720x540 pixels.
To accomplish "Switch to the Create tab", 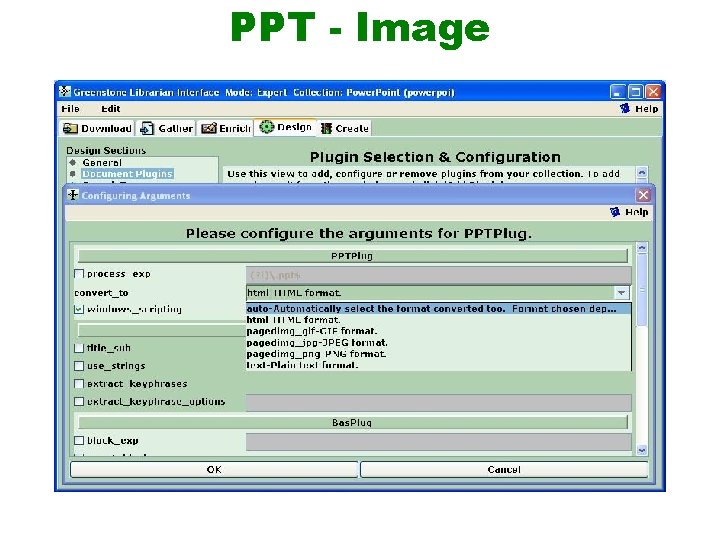I will click(x=344, y=129).
